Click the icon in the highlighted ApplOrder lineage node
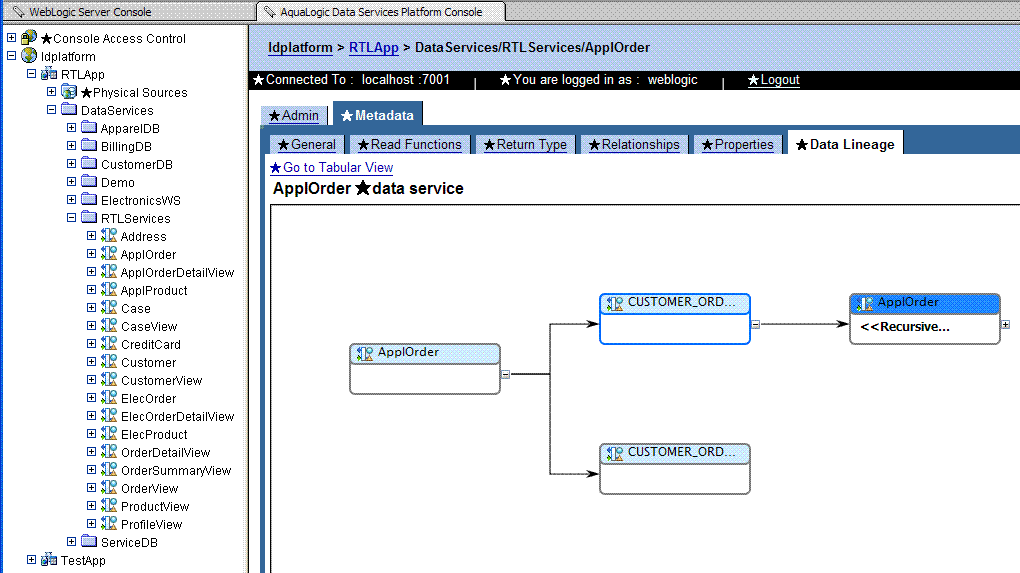Image resolution: width=1020 pixels, height=573 pixels. 864,303
